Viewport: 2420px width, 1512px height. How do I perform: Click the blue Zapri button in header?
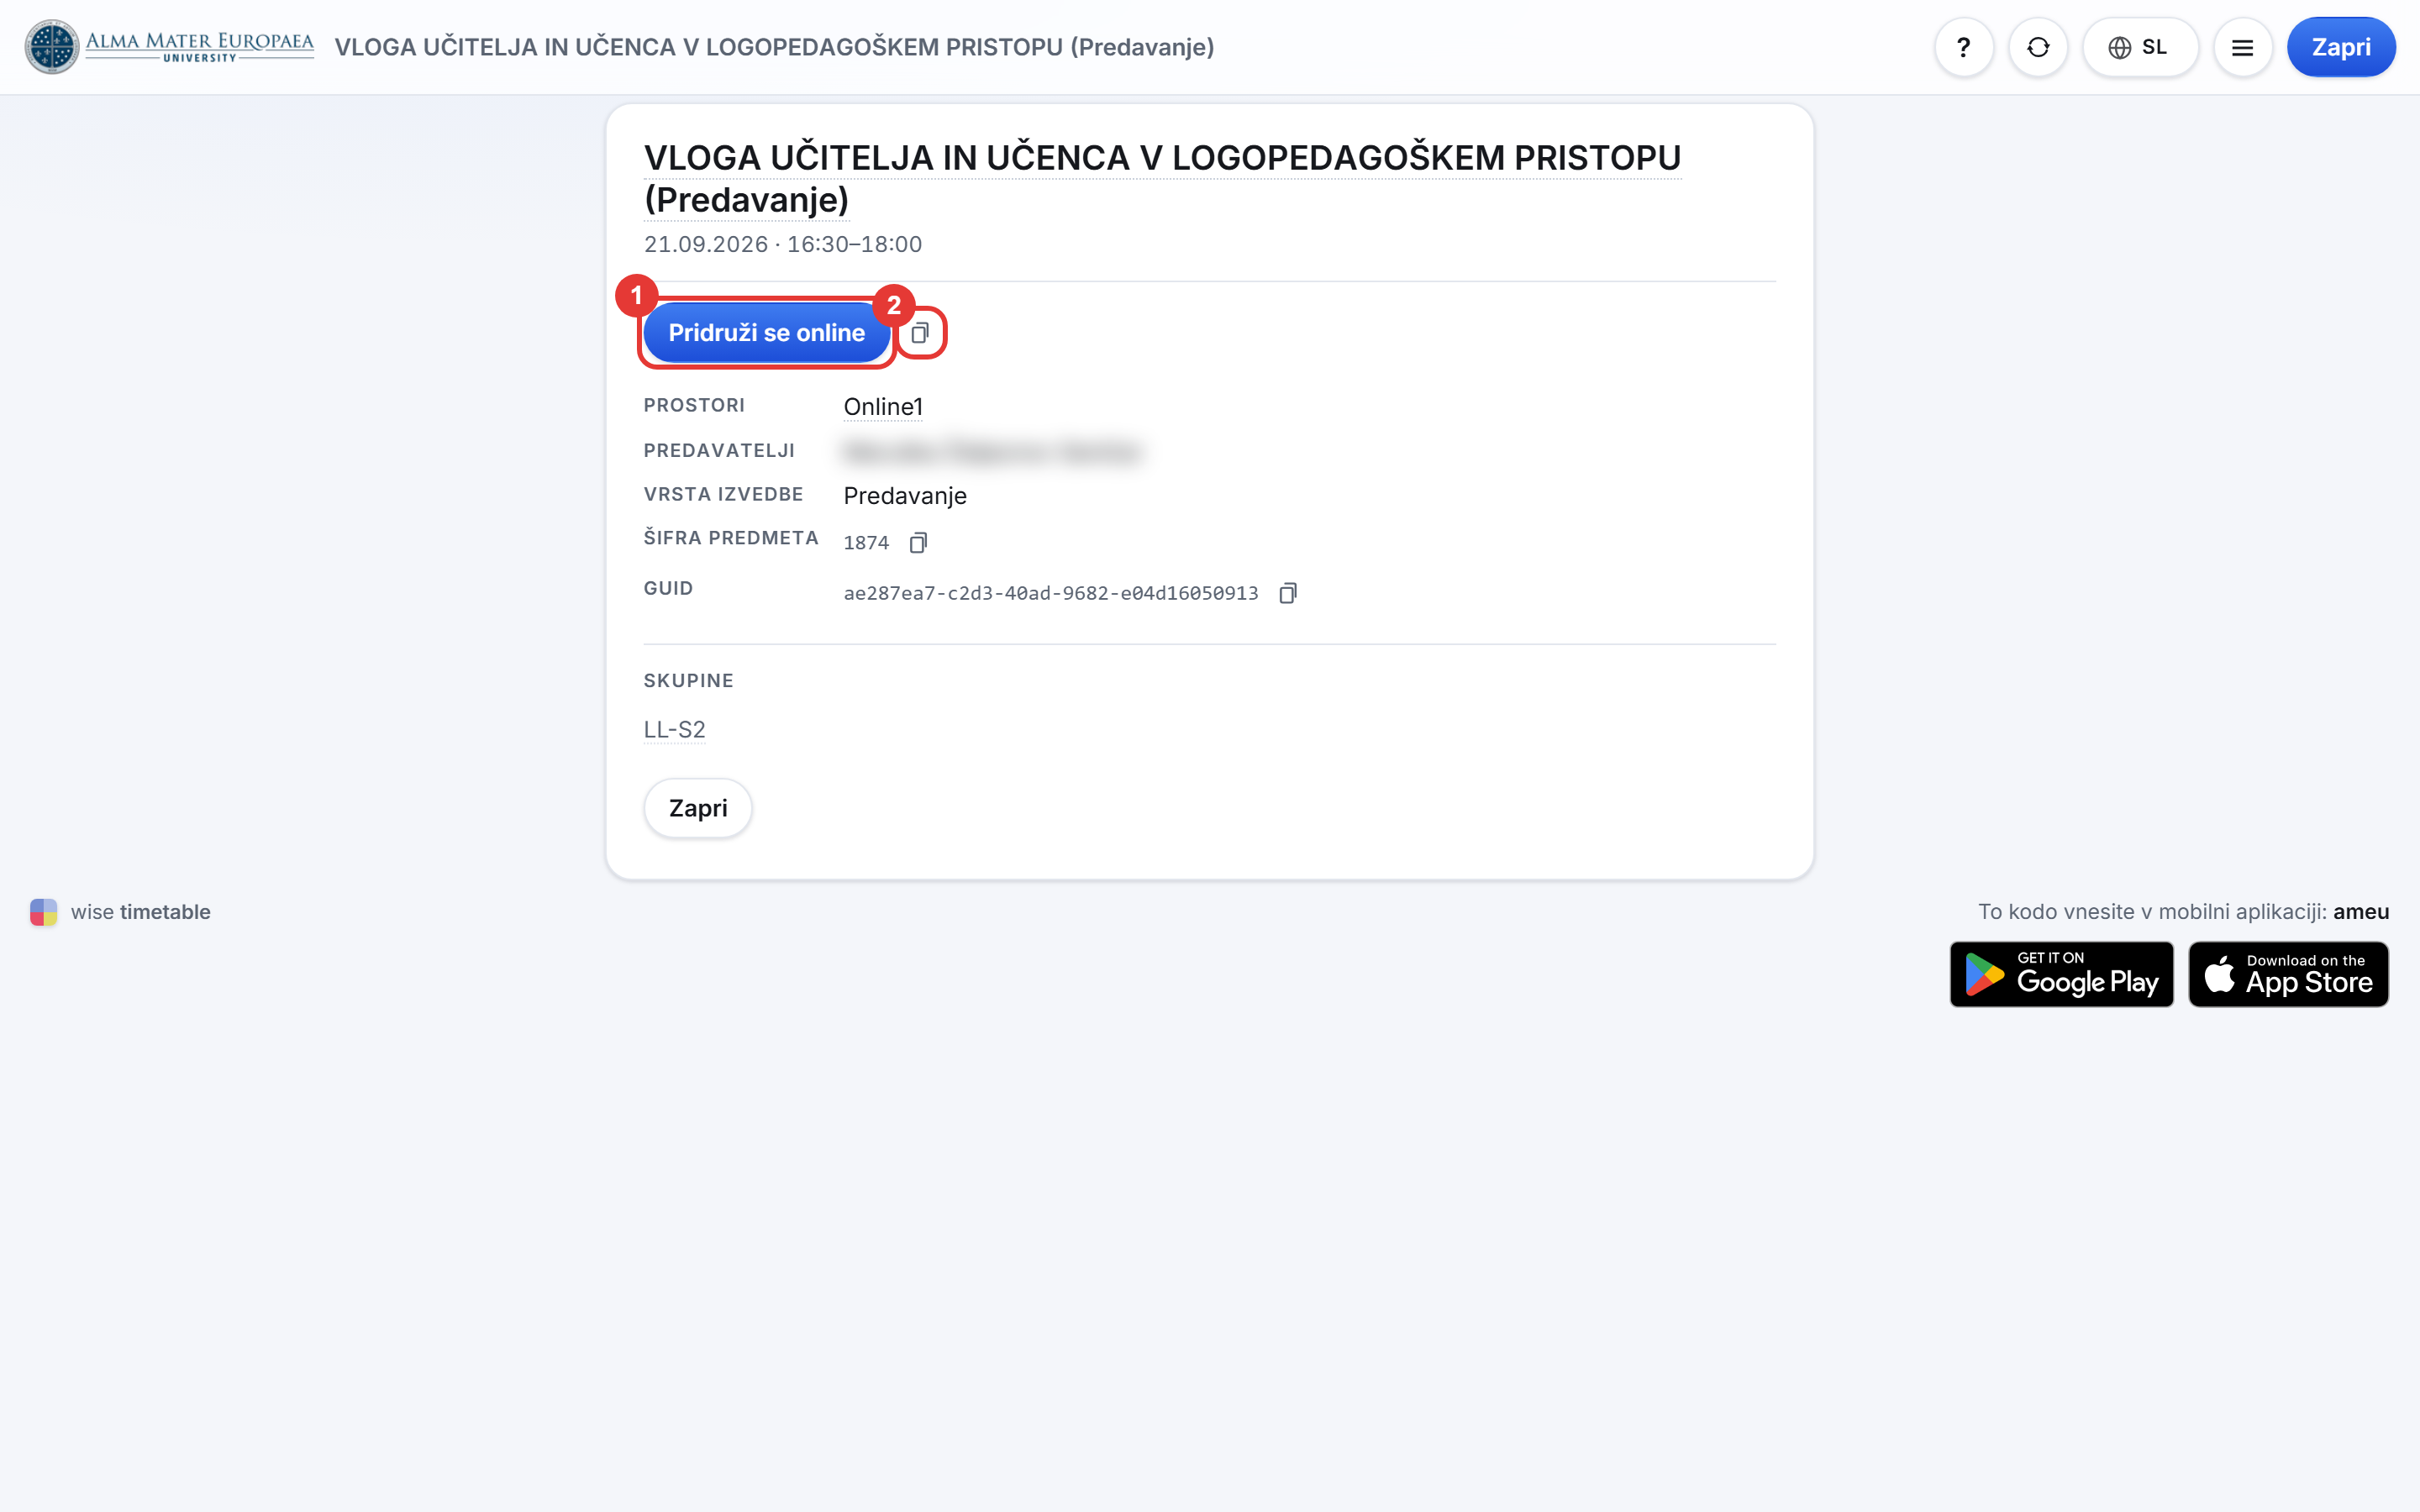point(2341,47)
